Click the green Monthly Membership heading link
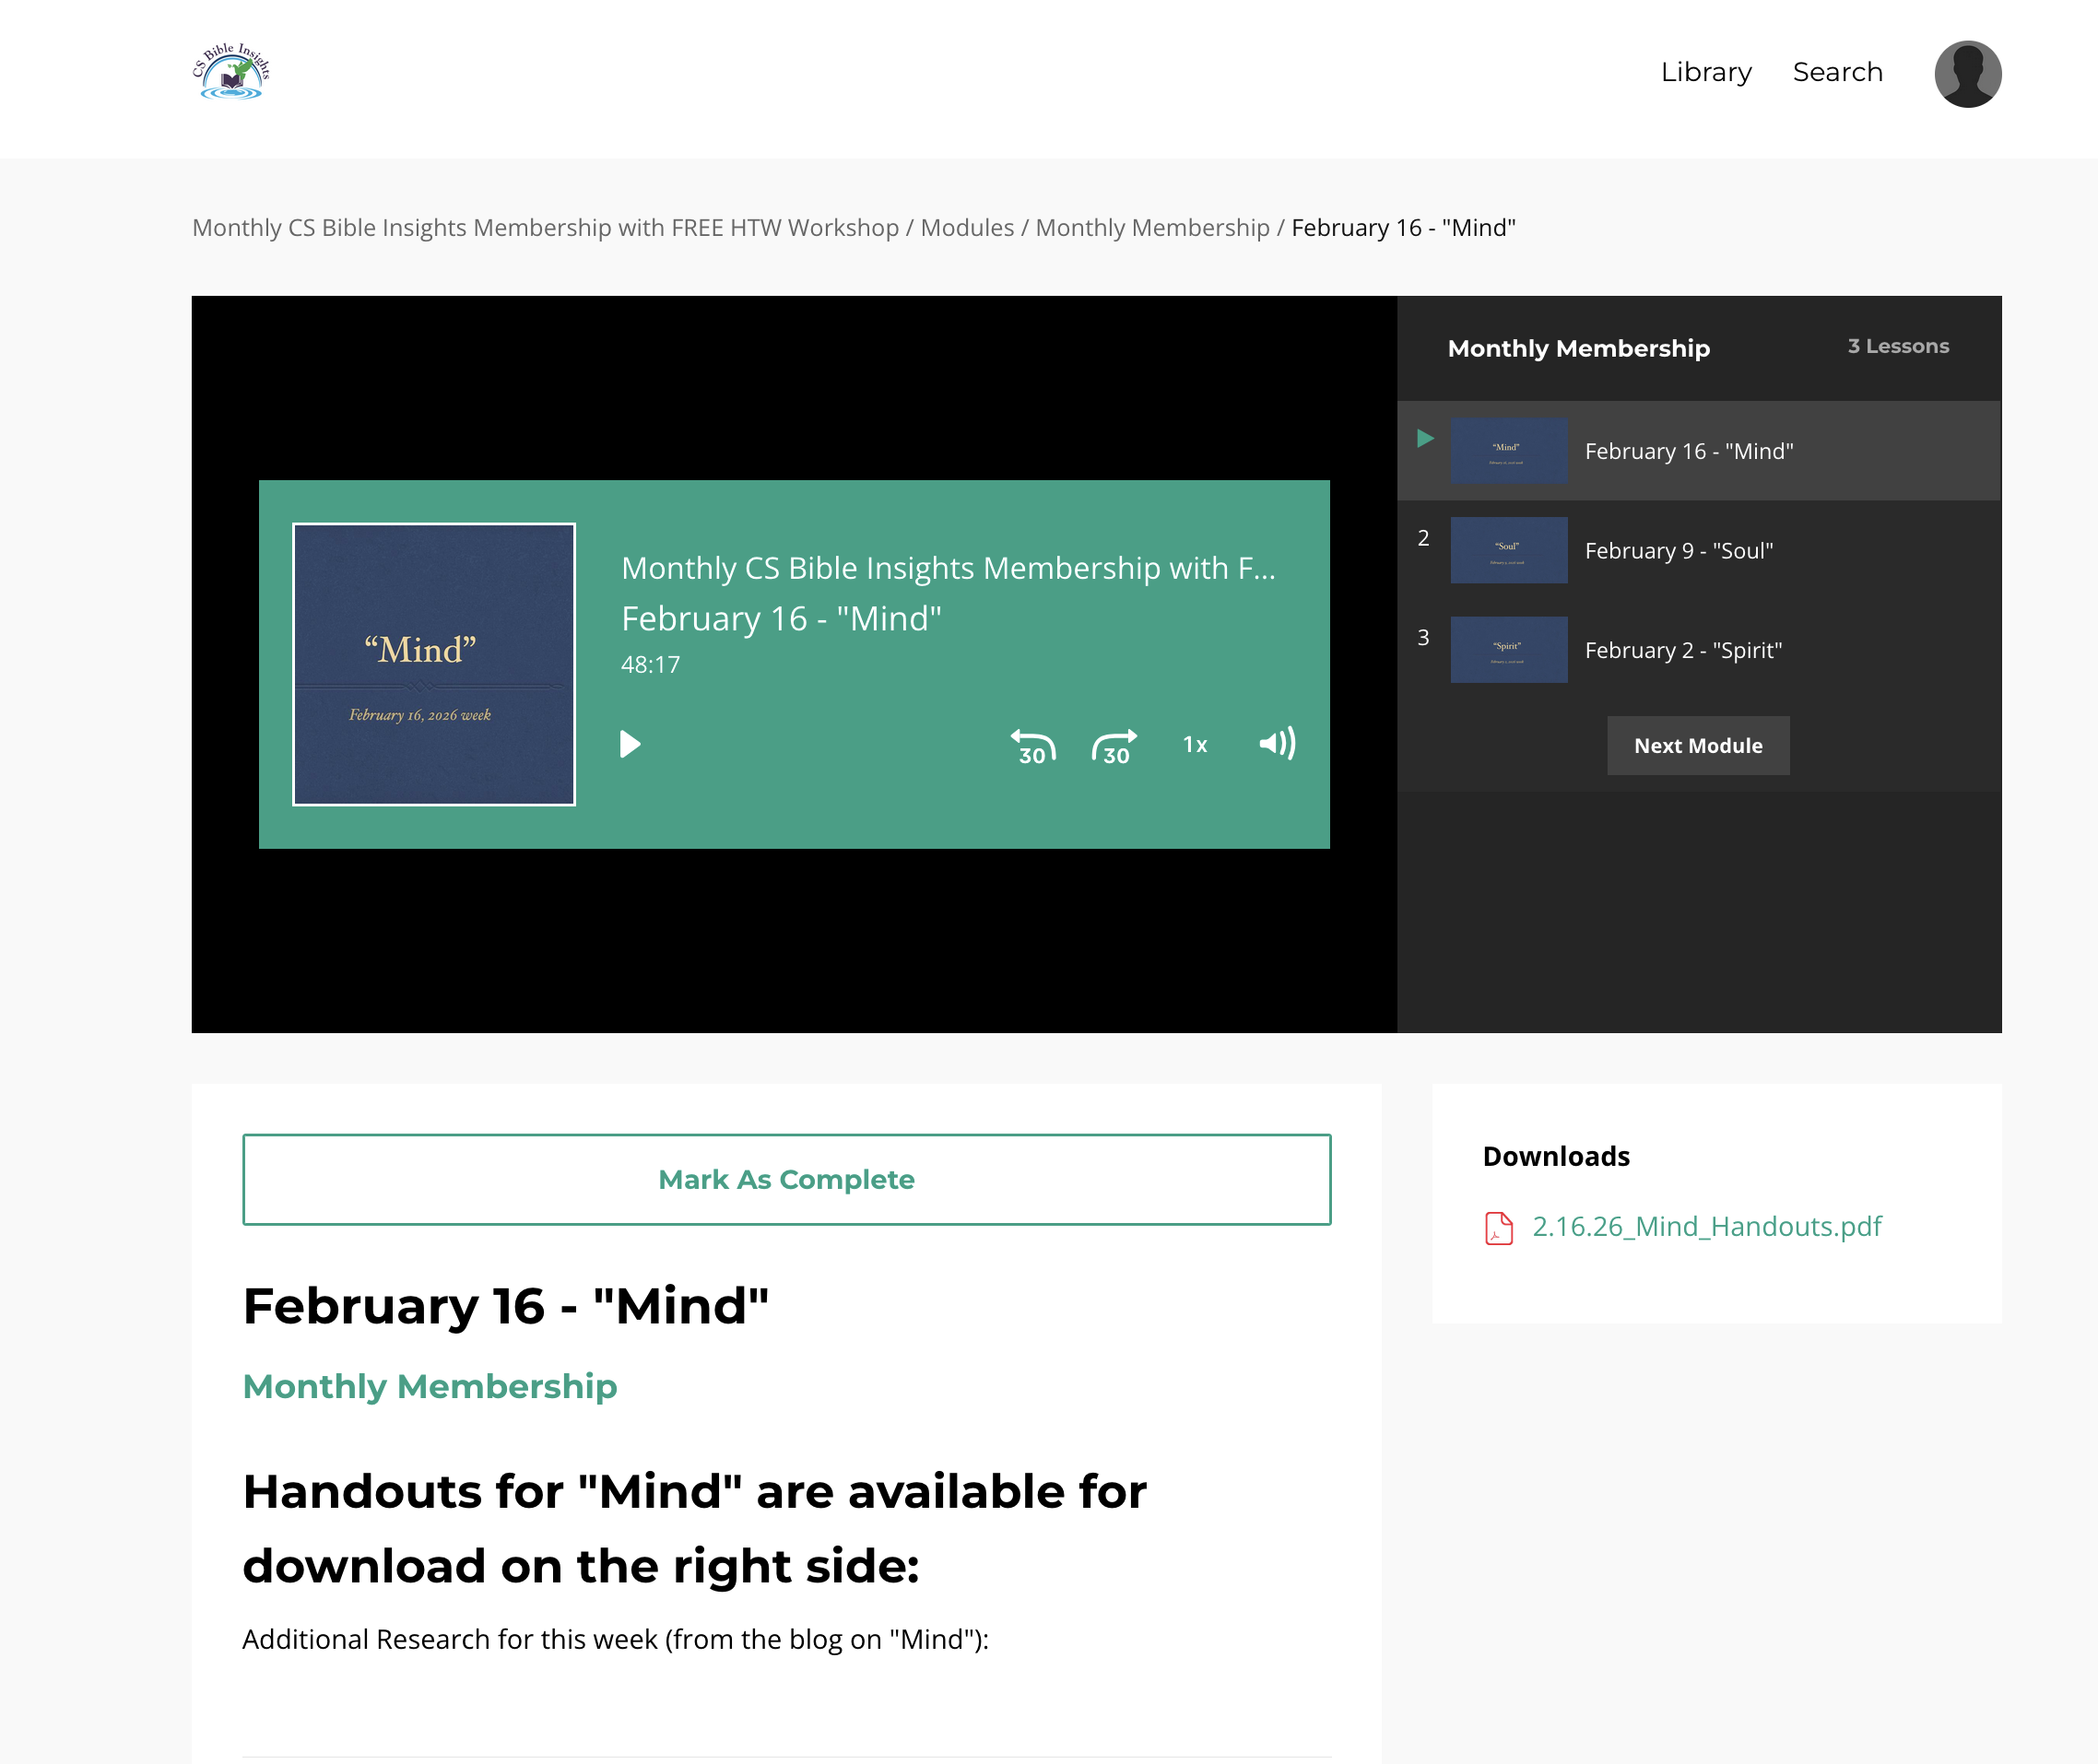This screenshot has width=2098, height=1764. click(x=430, y=1386)
